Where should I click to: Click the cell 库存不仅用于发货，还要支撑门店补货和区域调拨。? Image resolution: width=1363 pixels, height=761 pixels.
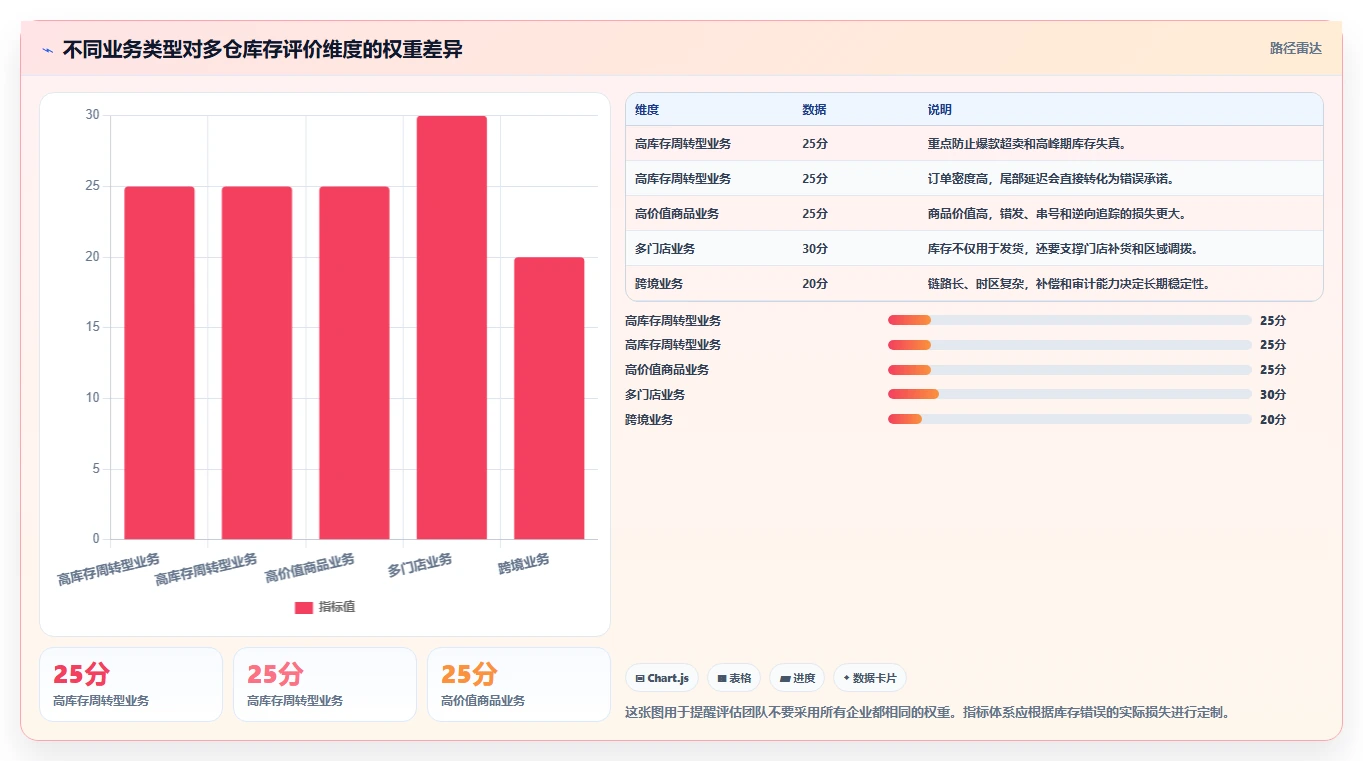point(1063,249)
